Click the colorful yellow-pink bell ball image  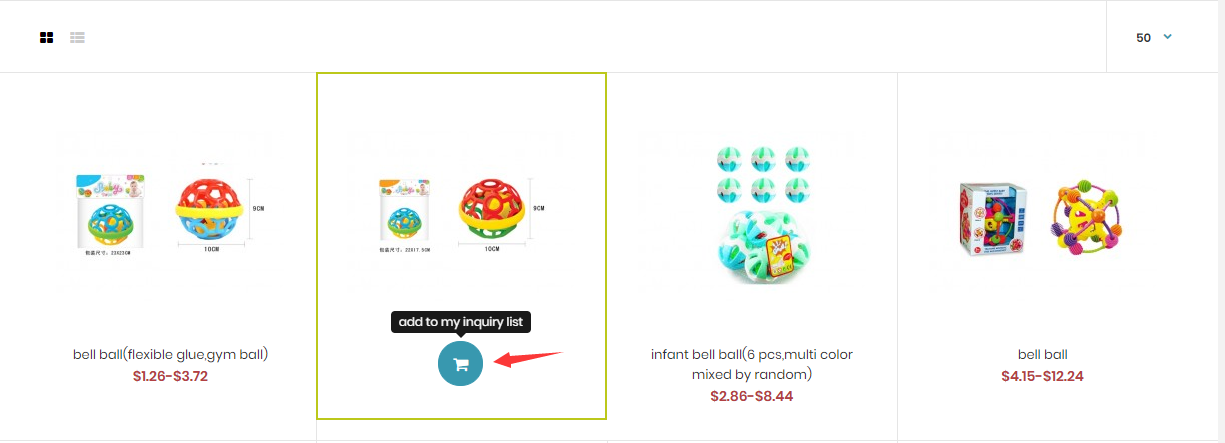point(1087,221)
